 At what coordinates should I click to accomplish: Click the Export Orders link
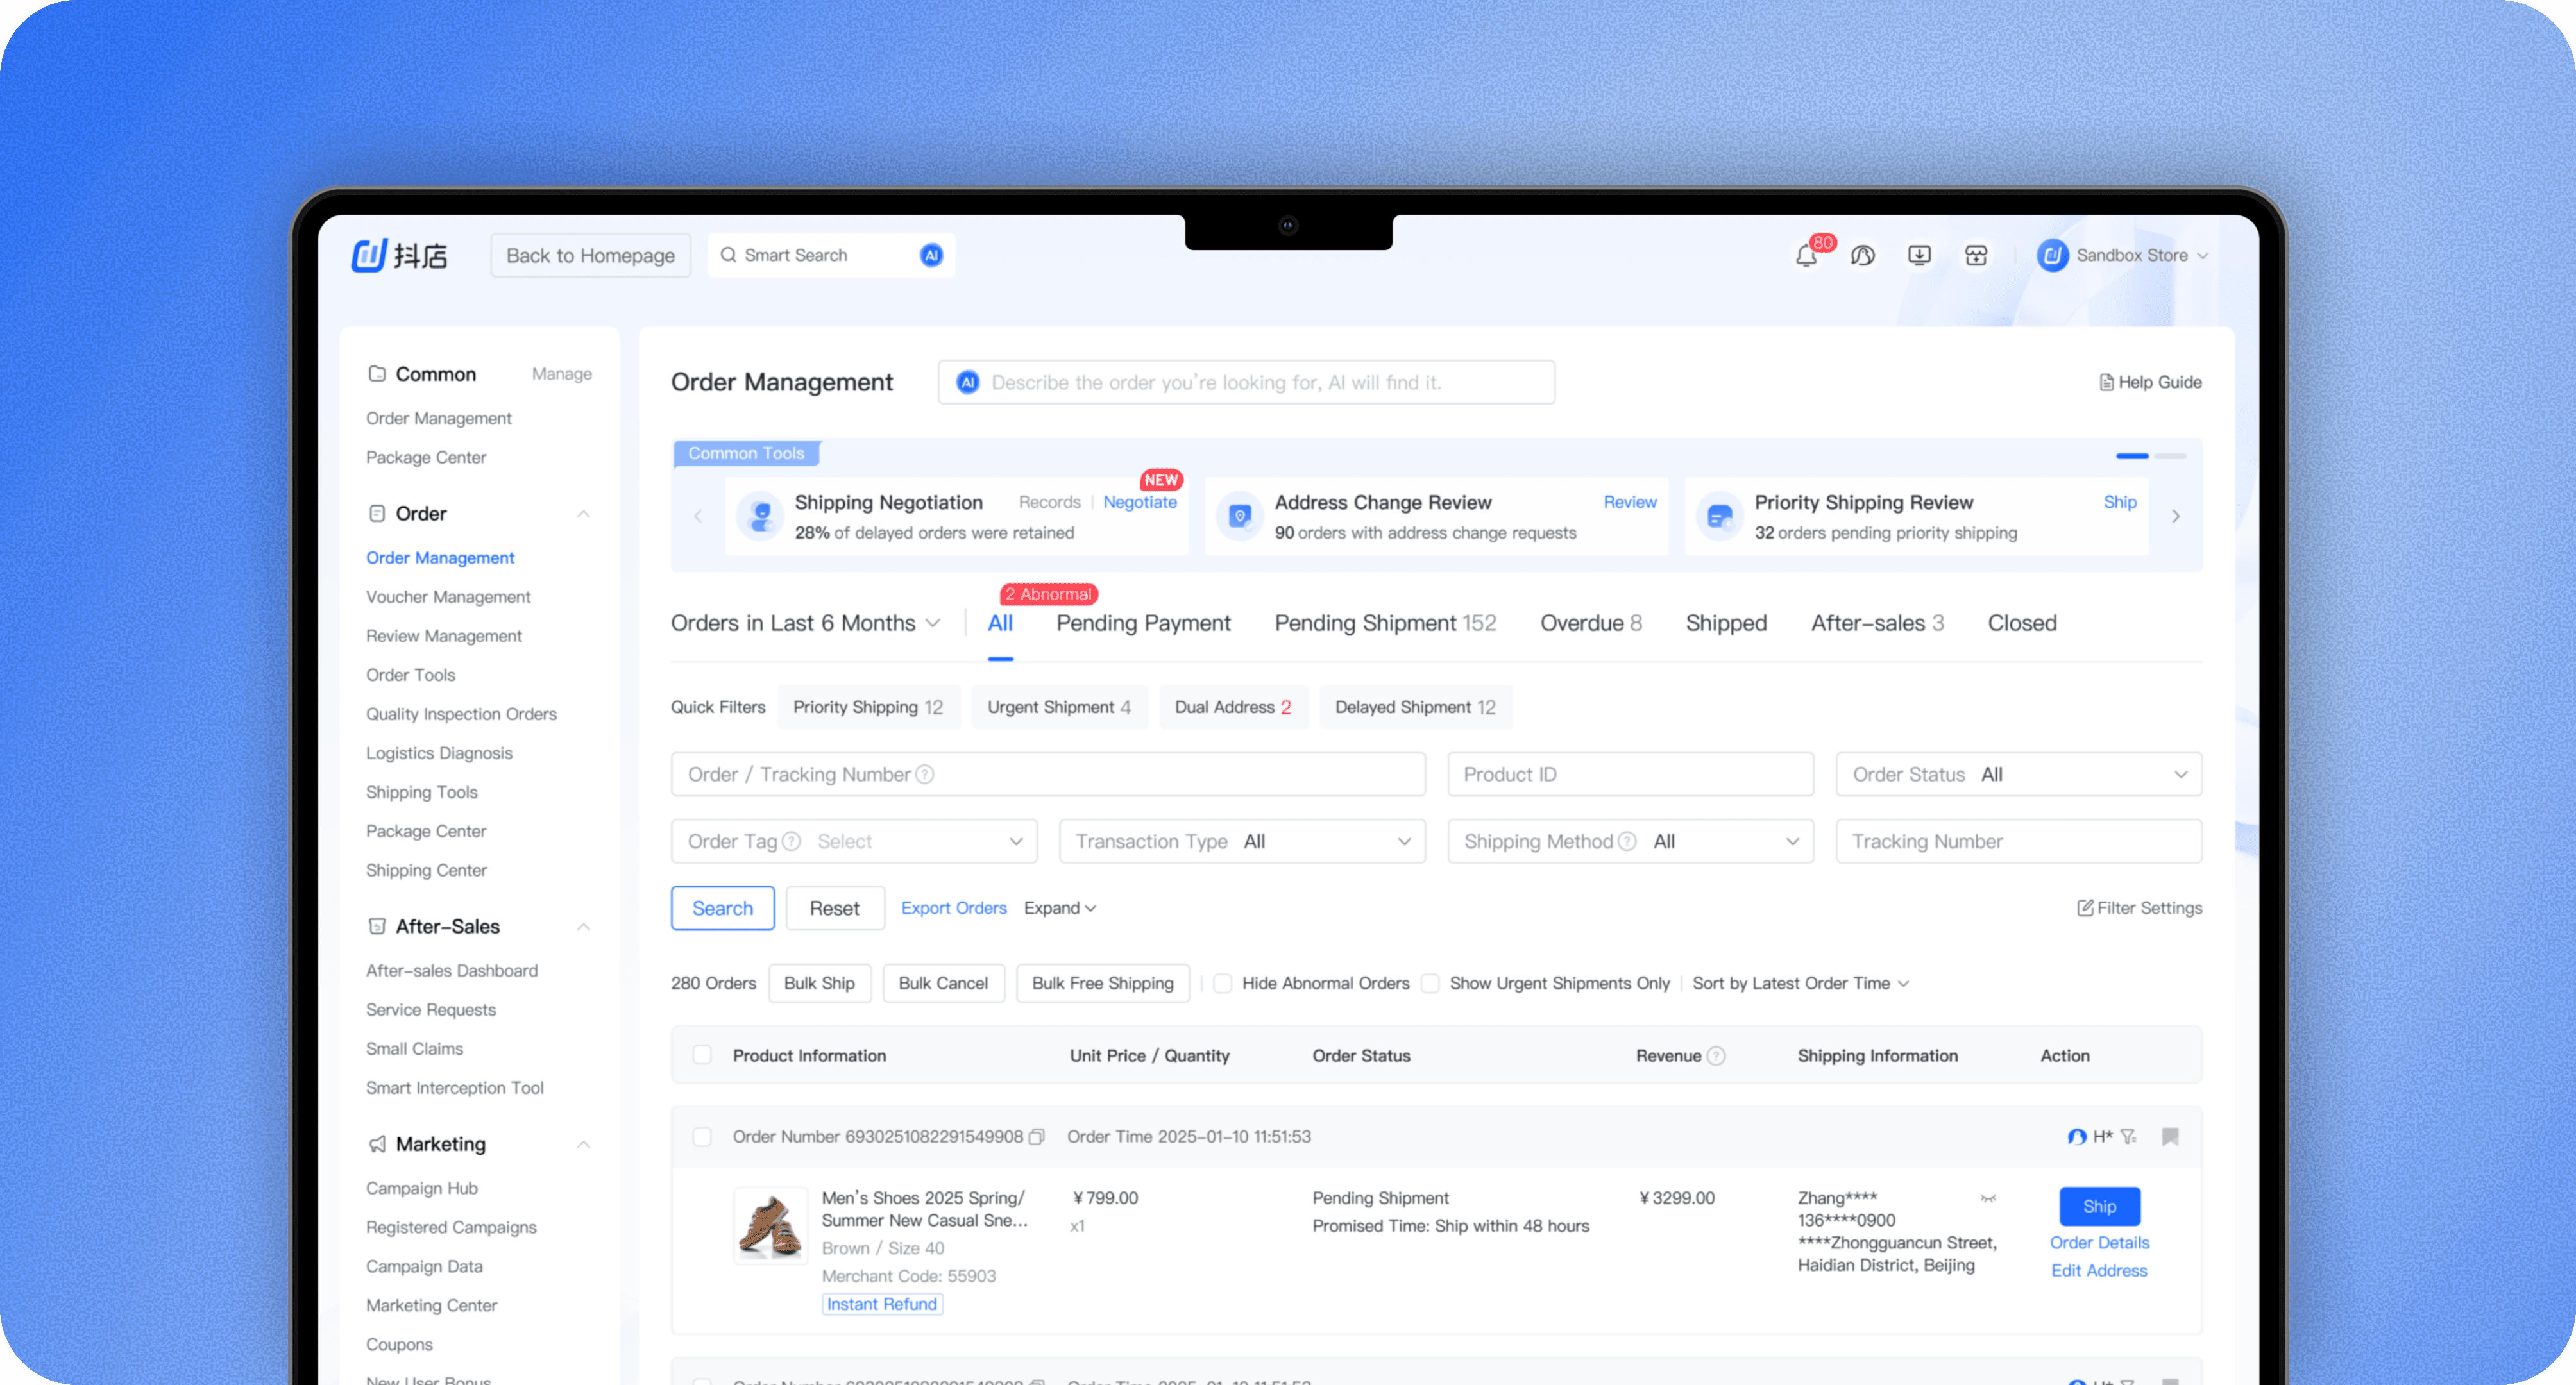[953, 909]
